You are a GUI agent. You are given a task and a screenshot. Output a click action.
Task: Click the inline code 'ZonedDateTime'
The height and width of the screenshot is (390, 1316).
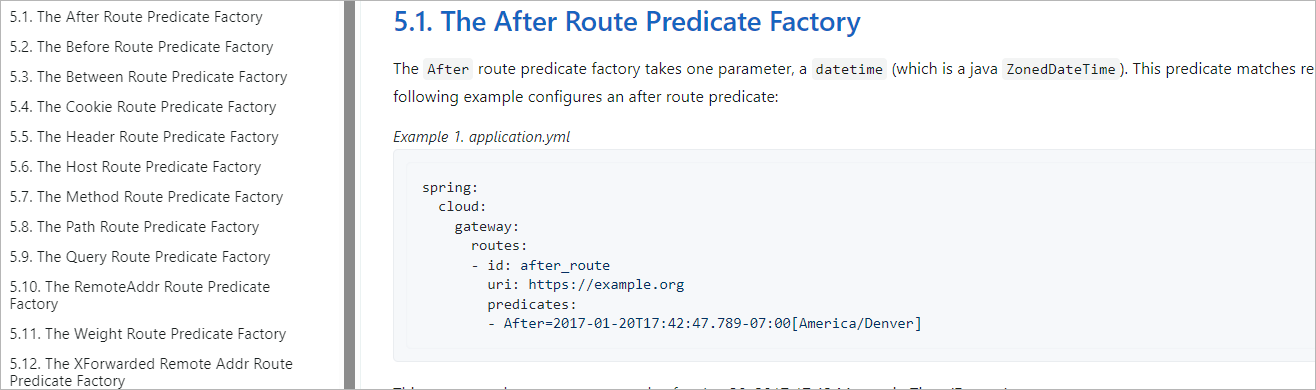[x=1060, y=69]
